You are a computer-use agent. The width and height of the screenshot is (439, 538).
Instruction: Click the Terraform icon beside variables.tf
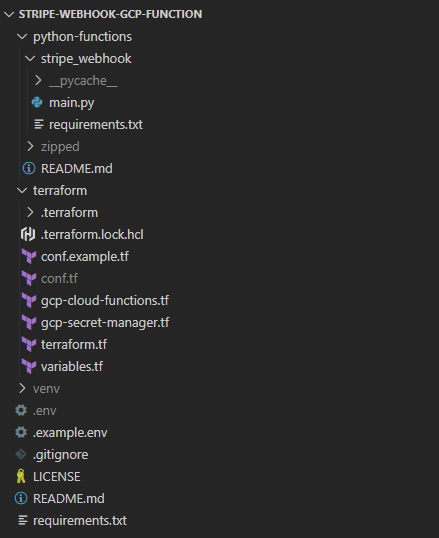tap(29, 366)
